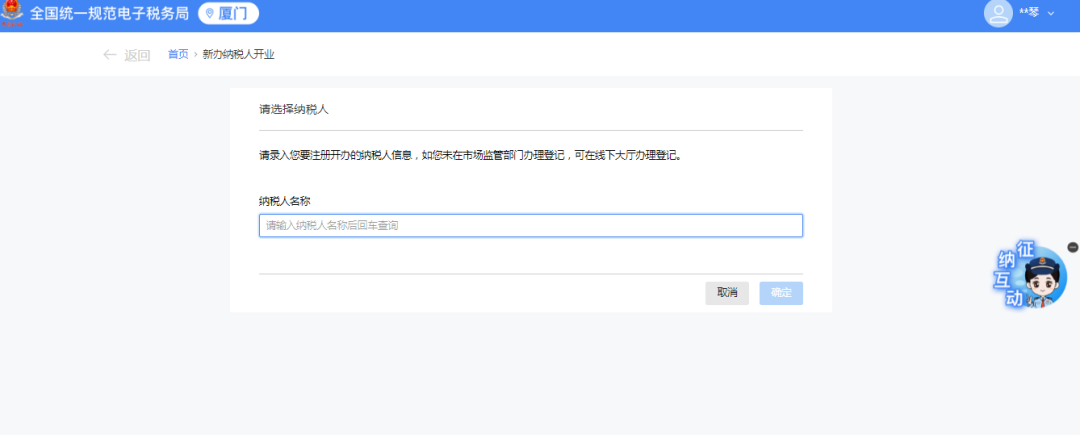Image resolution: width=1080 pixels, height=435 pixels.
Task: Click the 取消 button
Action: click(x=727, y=293)
